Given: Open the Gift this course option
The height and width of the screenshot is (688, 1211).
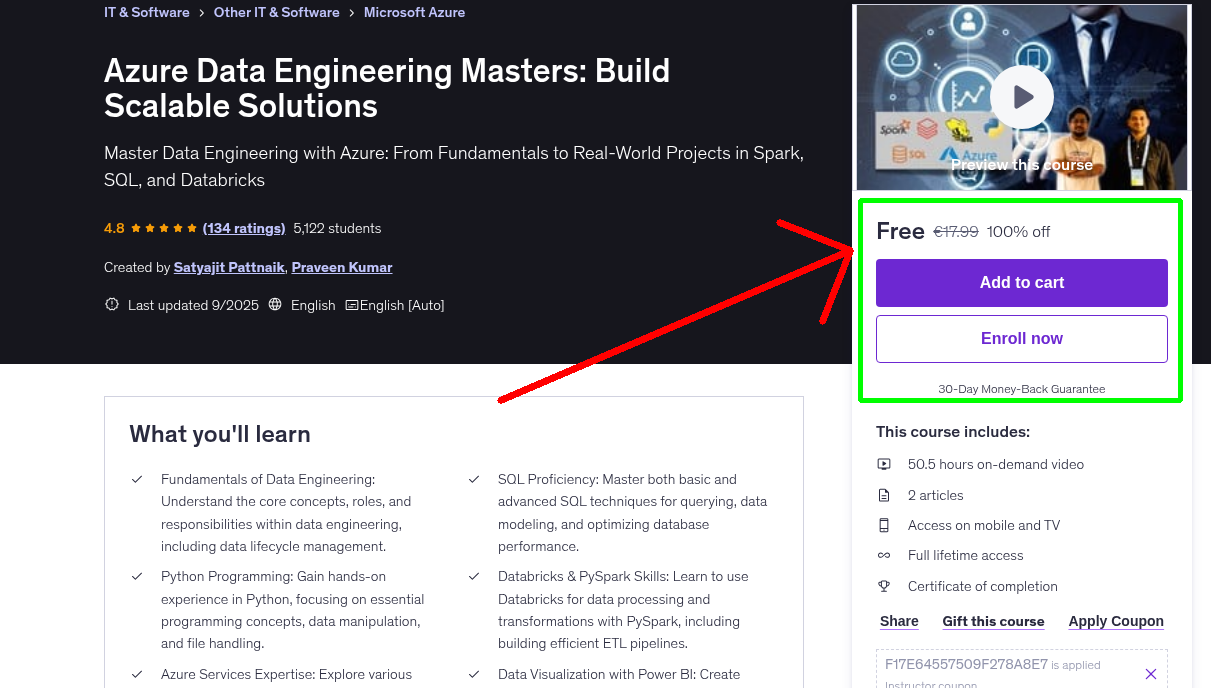Looking at the screenshot, I should tap(992, 621).
